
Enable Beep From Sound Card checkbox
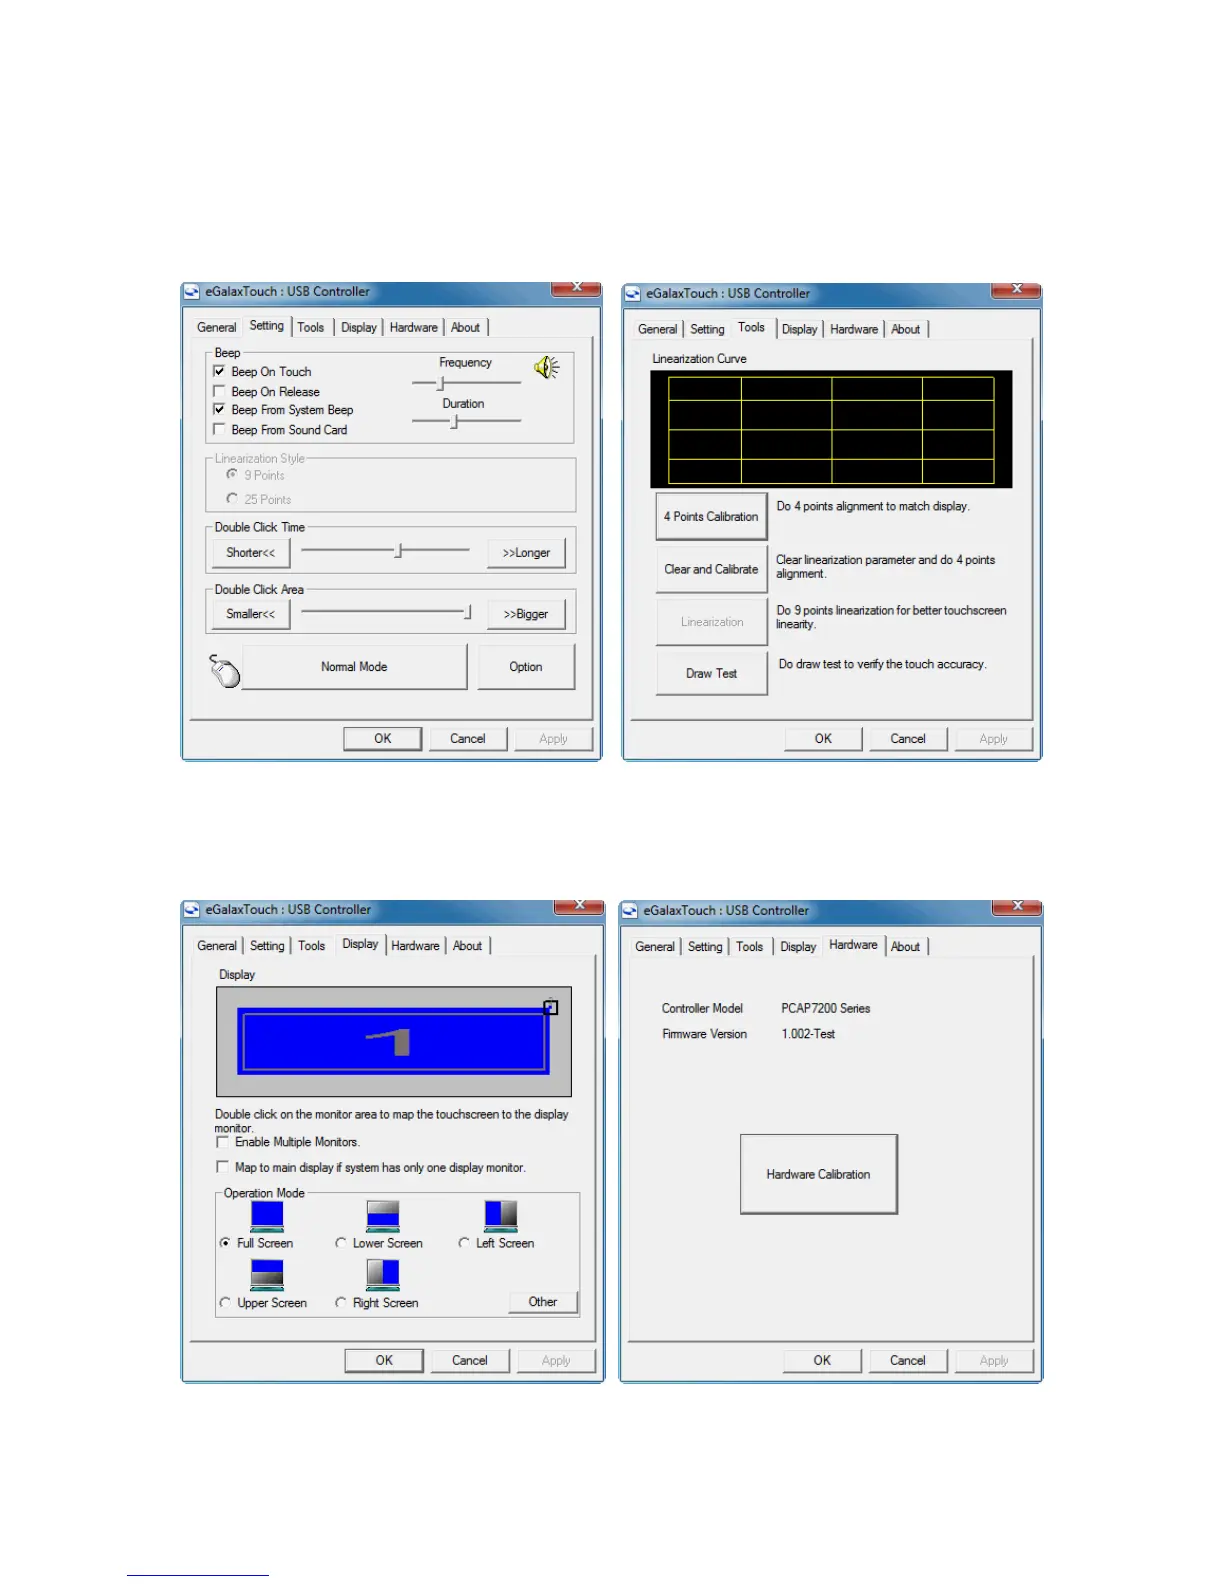point(219,429)
